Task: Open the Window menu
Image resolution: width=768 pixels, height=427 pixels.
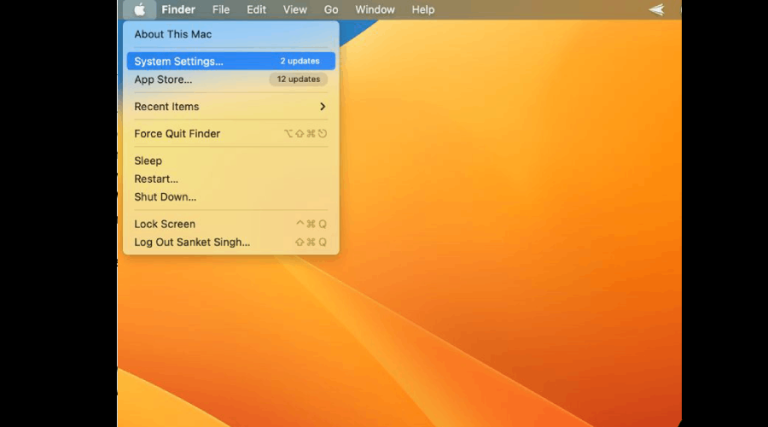Action: (375, 9)
